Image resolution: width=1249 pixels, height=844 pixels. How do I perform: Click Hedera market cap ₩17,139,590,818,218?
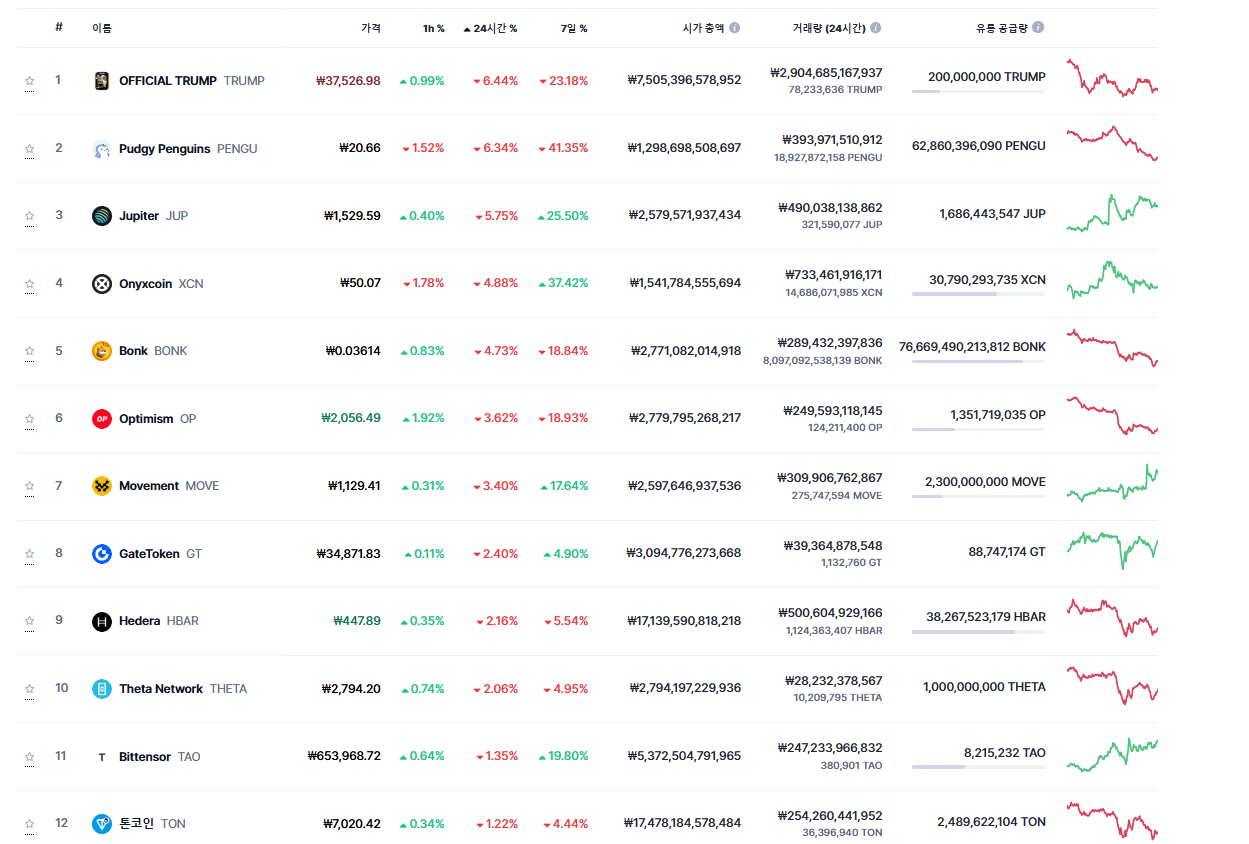(x=684, y=621)
